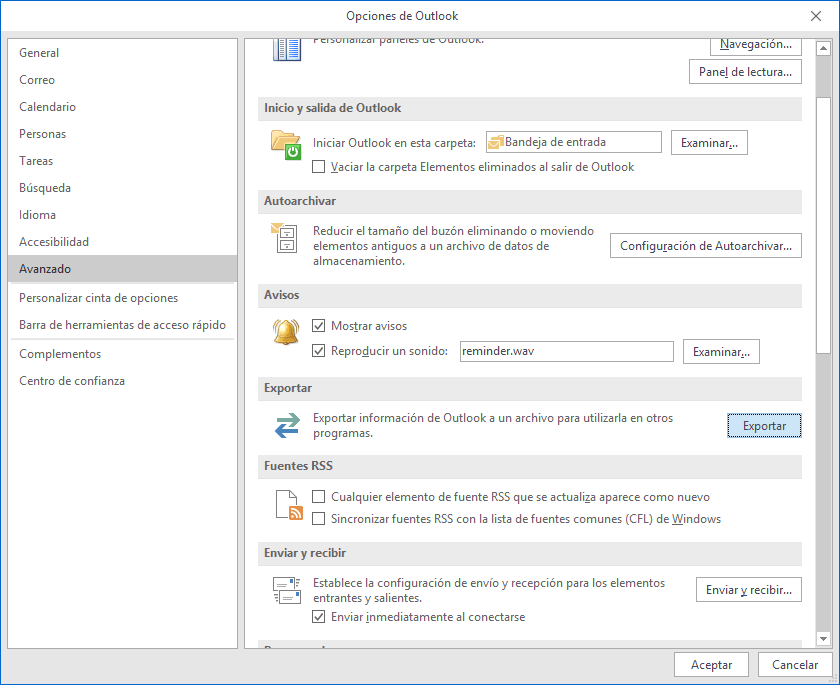Open Centro de confianza category
Image resolution: width=840 pixels, height=685 pixels.
[x=123, y=381]
